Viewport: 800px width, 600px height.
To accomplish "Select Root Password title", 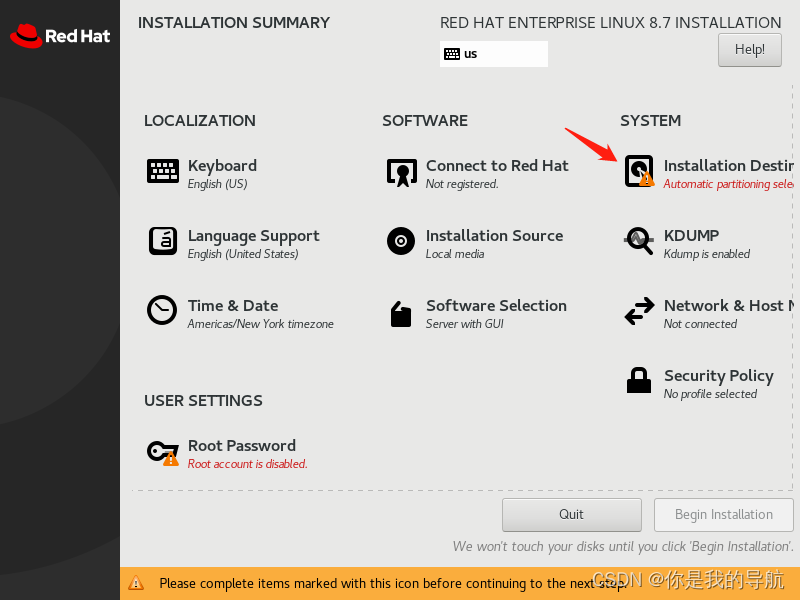I will point(241,446).
